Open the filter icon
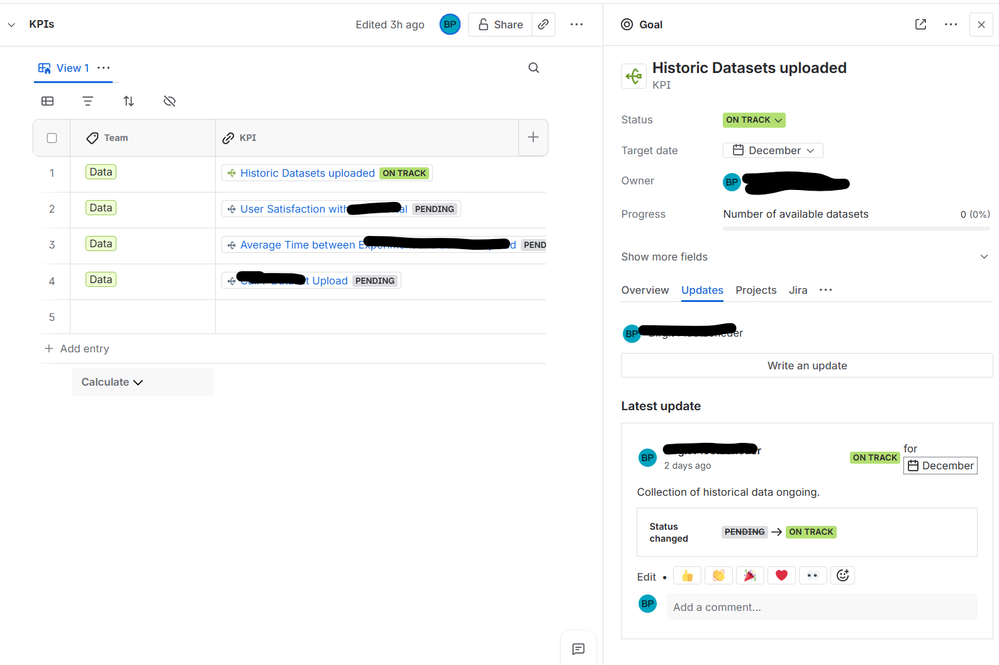This screenshot has height=665, width=999. (x=88, y=101)
